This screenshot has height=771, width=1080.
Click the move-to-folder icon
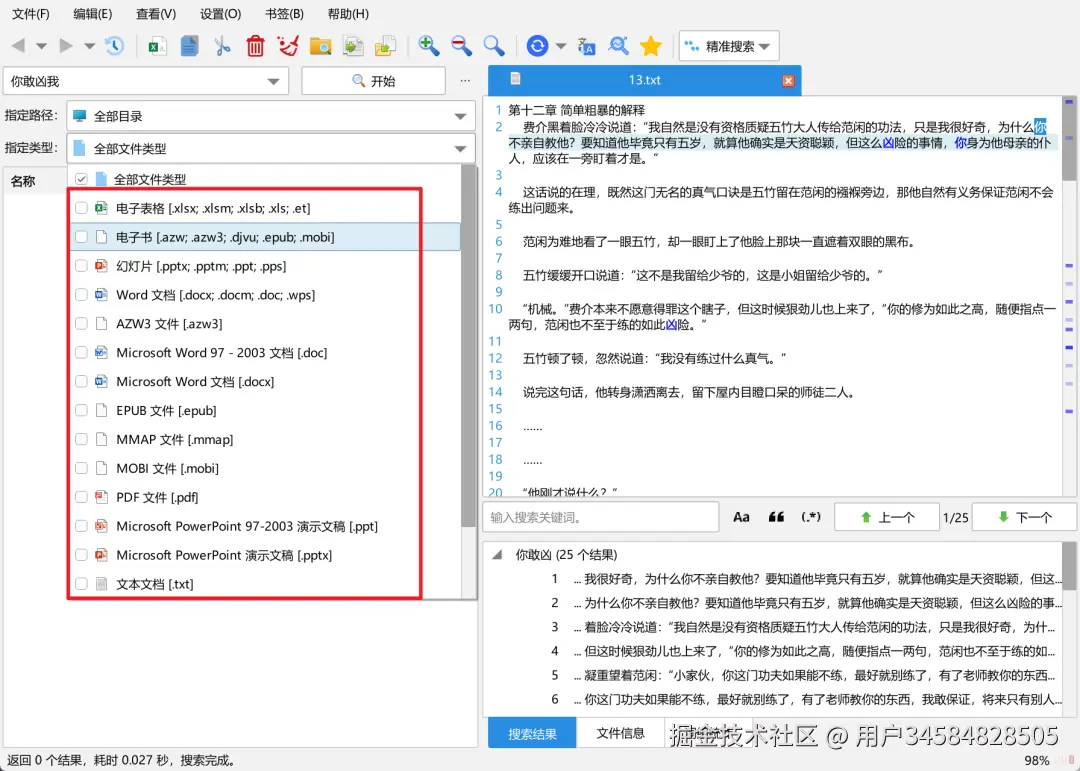[385, 46]
